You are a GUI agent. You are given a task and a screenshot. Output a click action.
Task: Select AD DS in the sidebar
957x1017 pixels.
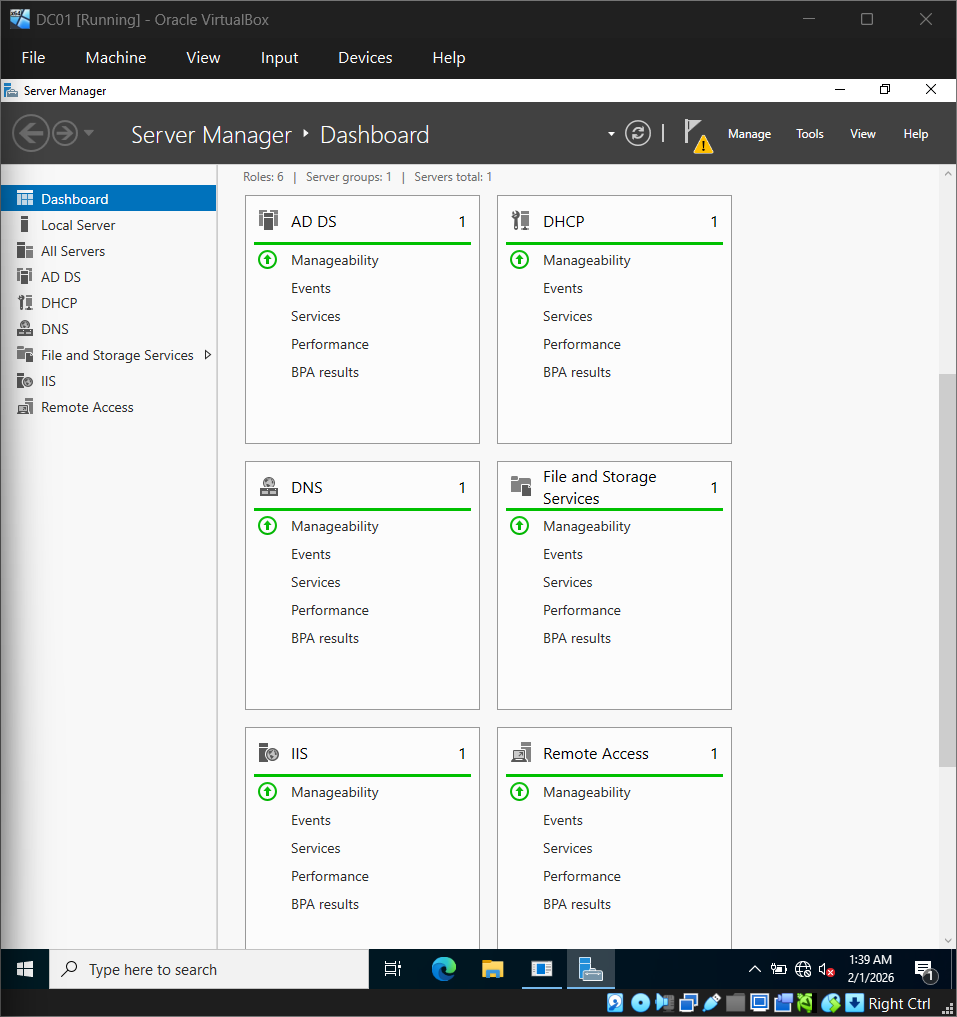(108, 277)
